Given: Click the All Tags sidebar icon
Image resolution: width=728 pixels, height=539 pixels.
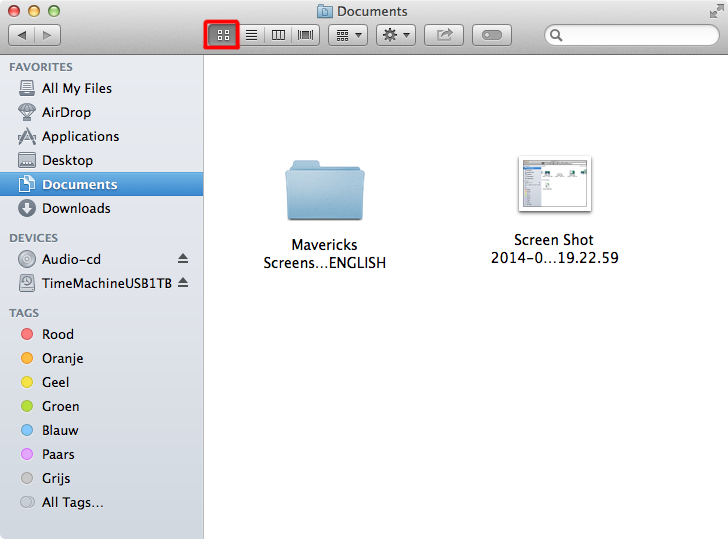Looking at the screenshot, I should [27, 502].
